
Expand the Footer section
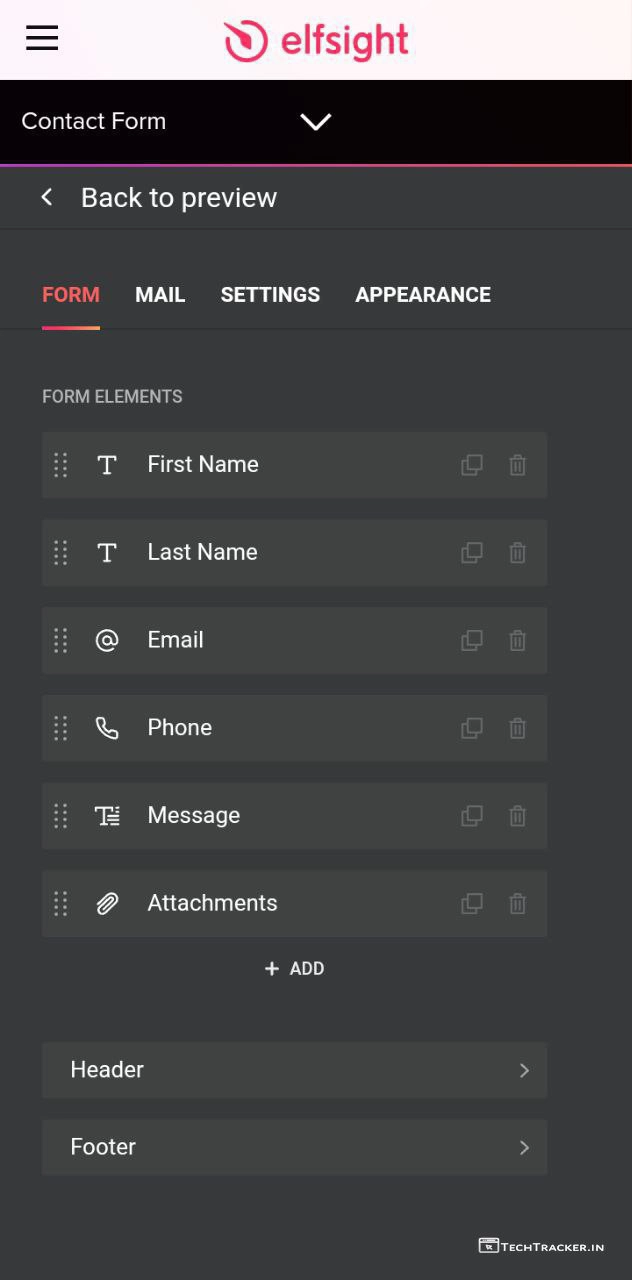click(294, 1147)
